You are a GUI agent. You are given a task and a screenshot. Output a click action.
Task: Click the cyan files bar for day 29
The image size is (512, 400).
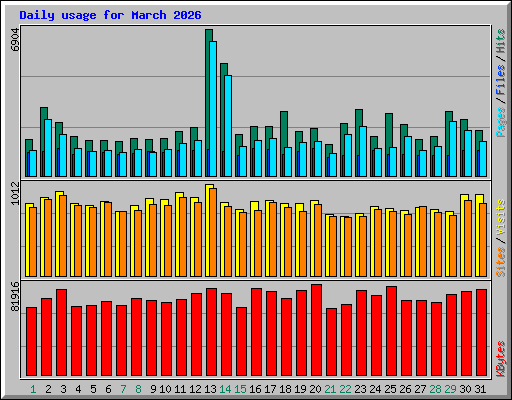coord(453,149)
